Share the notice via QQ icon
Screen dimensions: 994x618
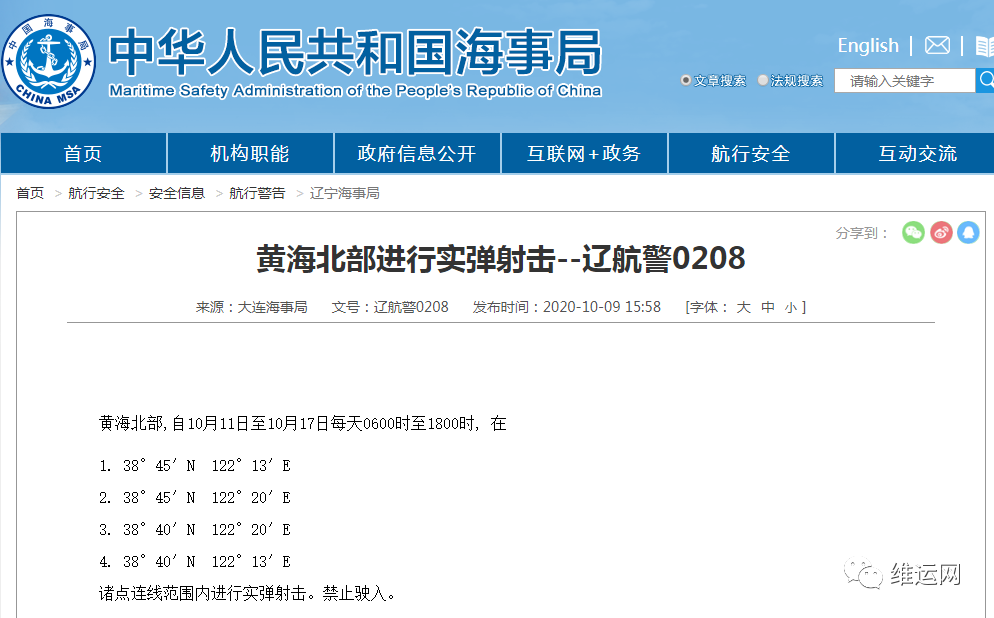(x=966, y=232)
